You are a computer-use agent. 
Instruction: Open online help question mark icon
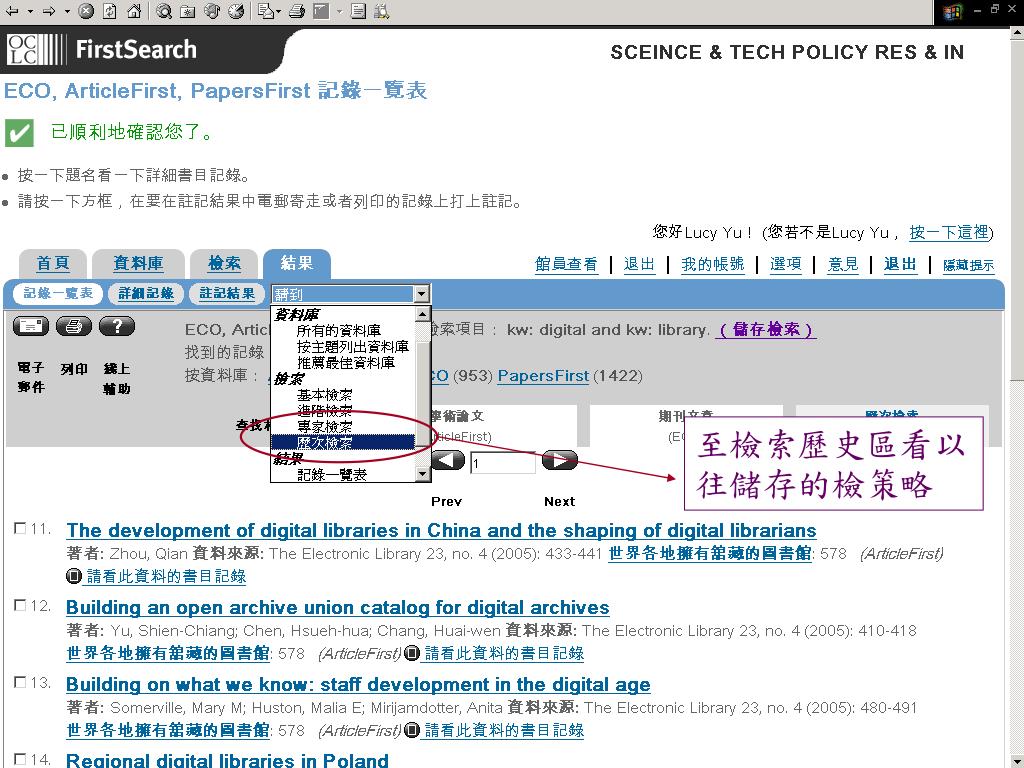click(117, 325)
